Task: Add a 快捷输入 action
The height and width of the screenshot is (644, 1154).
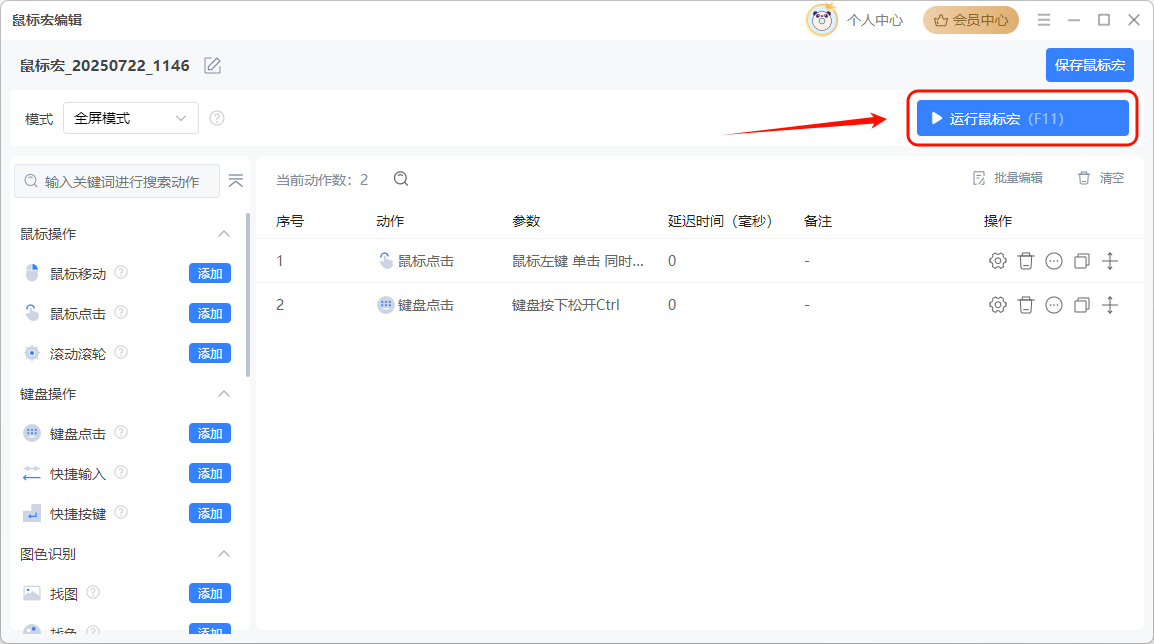Action: (x=210, y=473)
